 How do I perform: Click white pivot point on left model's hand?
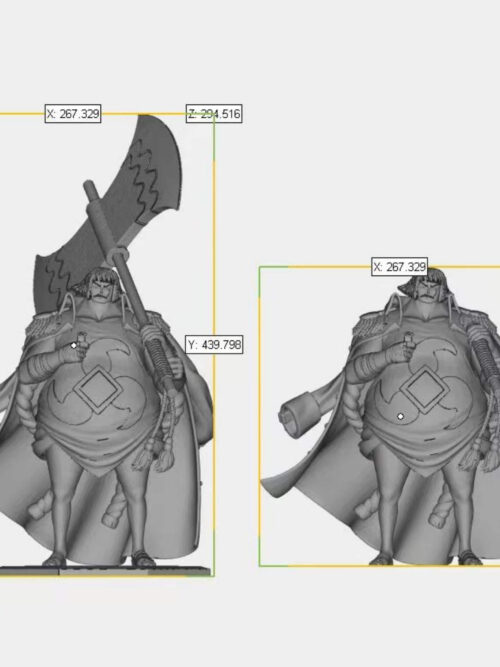pyautogui.click(x=74, y=345)
